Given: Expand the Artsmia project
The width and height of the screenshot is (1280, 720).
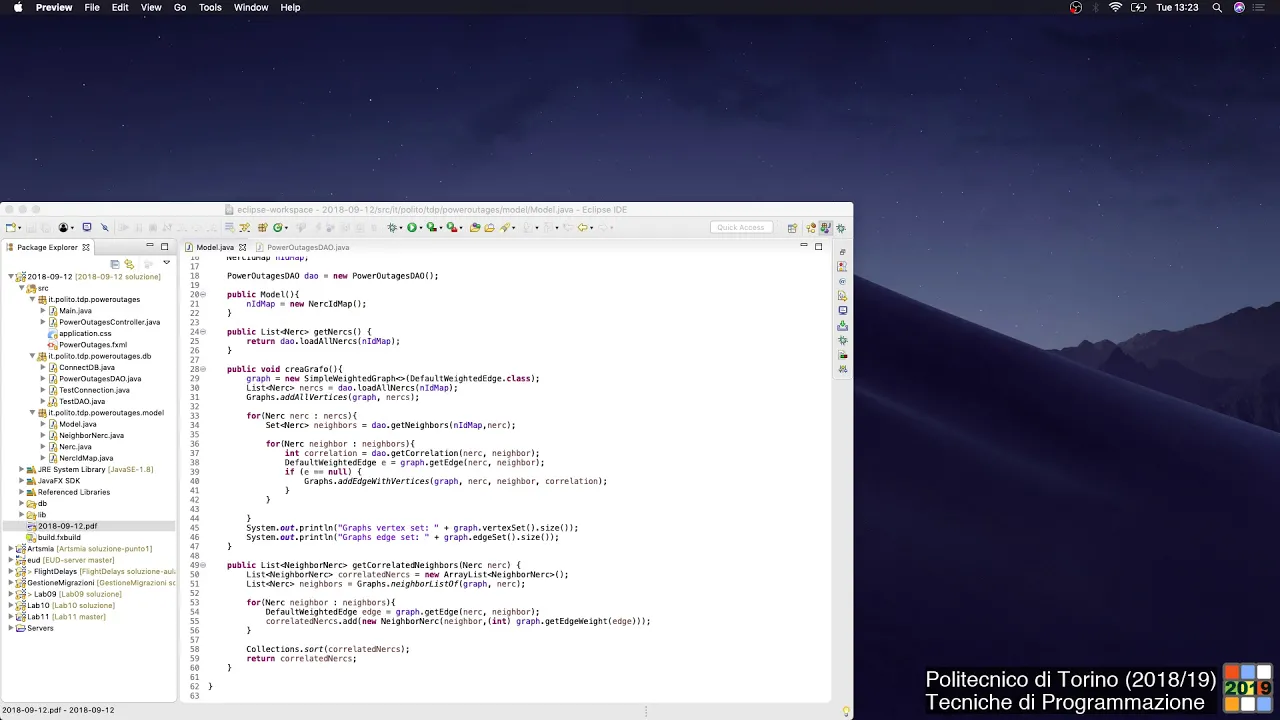Looking at the screenshot, I should (x=11, y=549).
